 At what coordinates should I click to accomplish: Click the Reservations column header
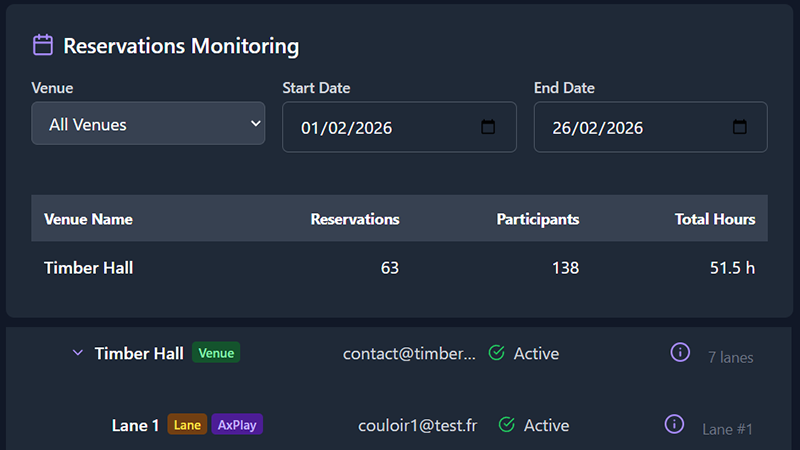[355, 219]
